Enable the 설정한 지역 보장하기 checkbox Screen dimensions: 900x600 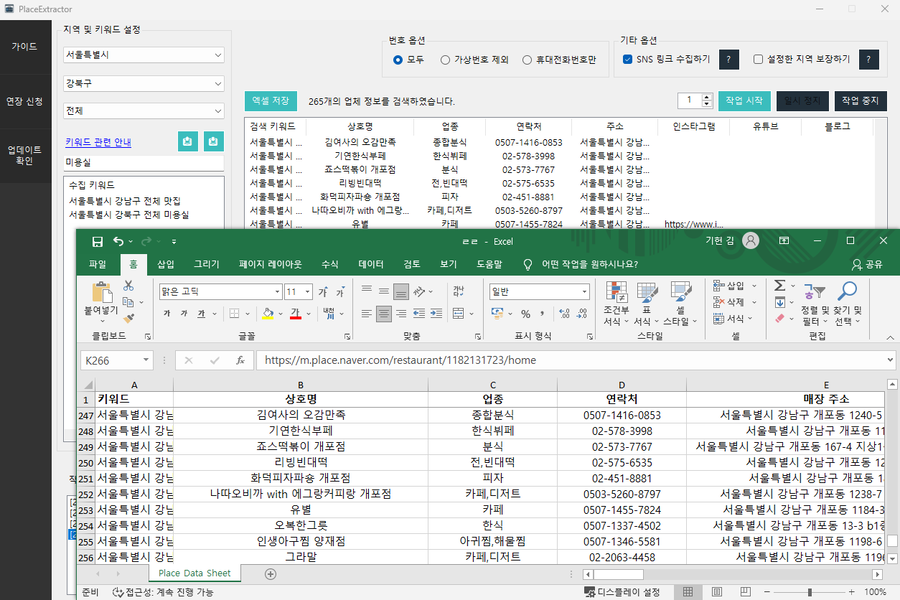758,60
